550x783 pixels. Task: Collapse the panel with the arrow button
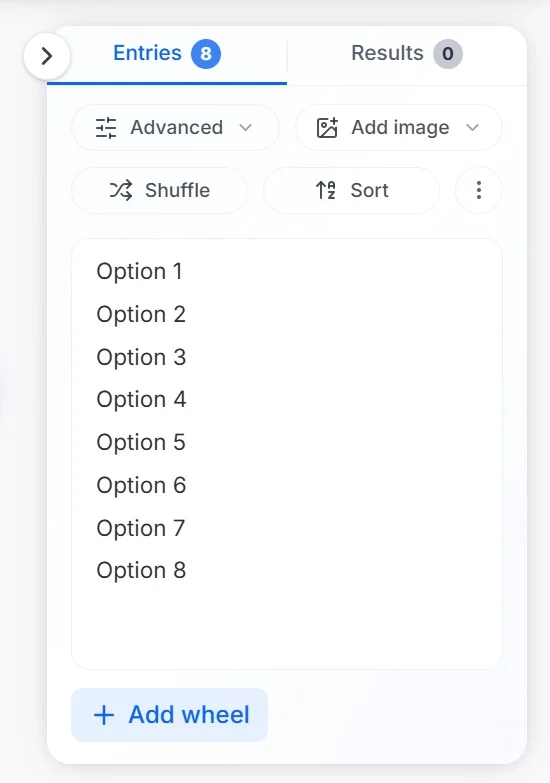point(47,56)
